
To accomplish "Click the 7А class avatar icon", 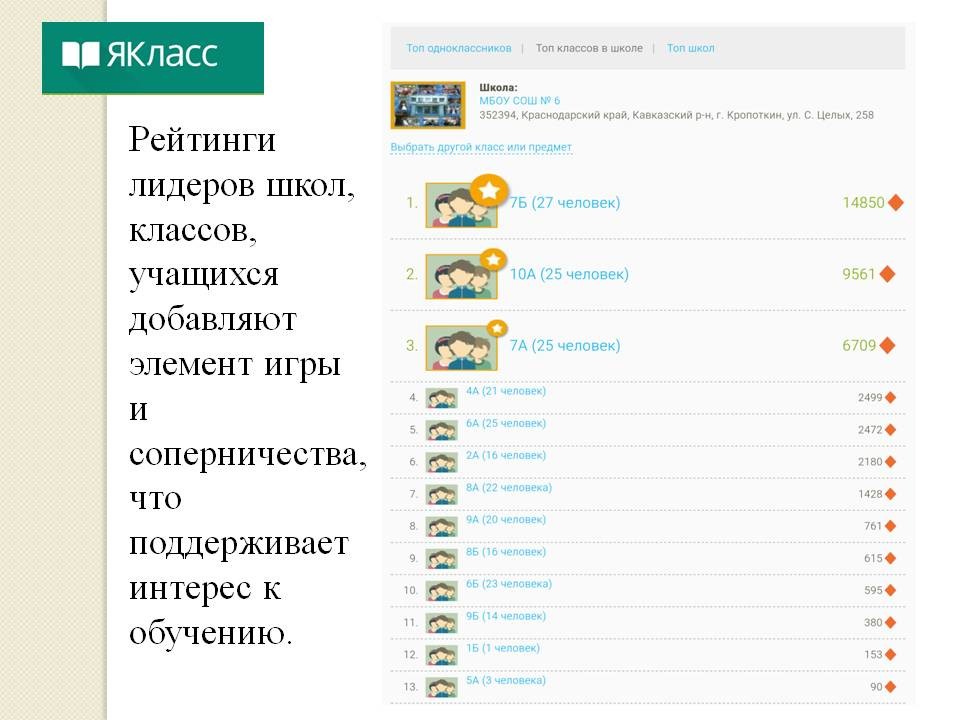I will [x=460, y=347].
